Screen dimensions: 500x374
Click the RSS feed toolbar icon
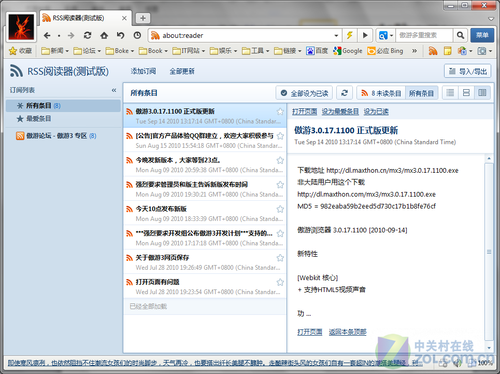[x=433, y=51]
